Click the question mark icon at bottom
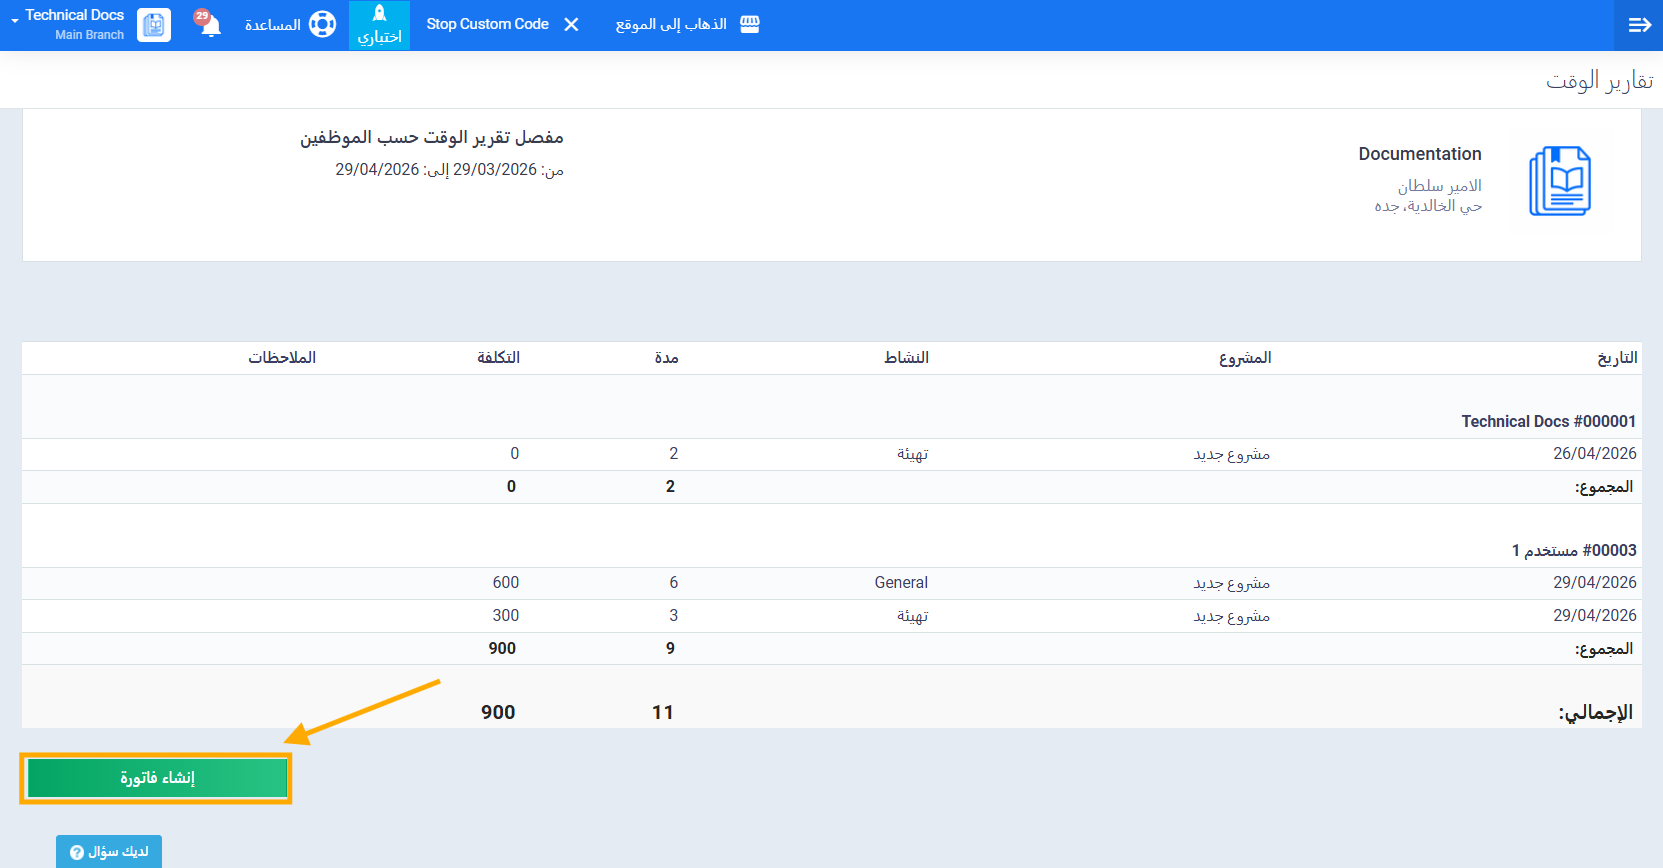 [x=77, y=852]
